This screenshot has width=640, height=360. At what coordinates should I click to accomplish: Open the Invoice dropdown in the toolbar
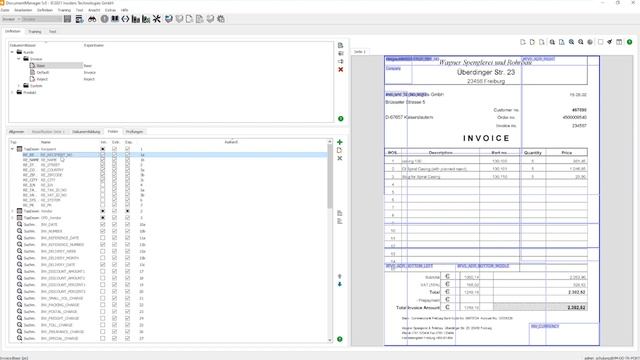click(x=11, y=19)
